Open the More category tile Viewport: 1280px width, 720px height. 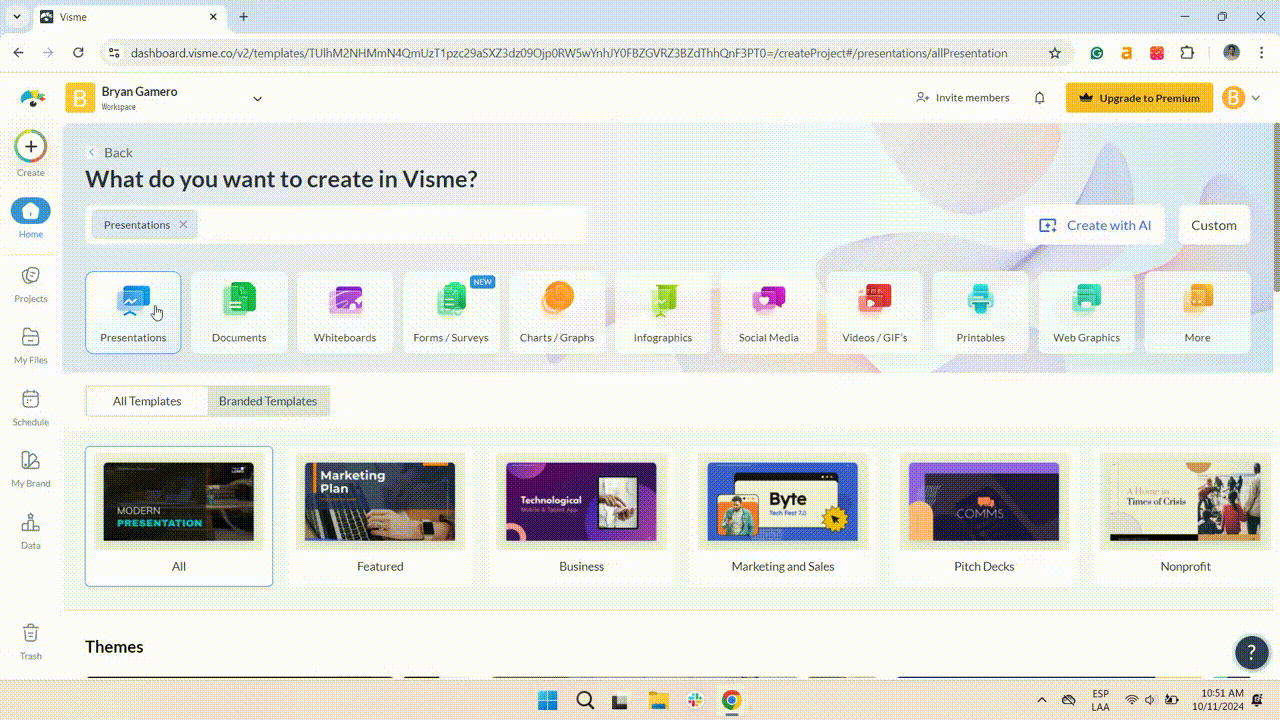point(1198,313)
